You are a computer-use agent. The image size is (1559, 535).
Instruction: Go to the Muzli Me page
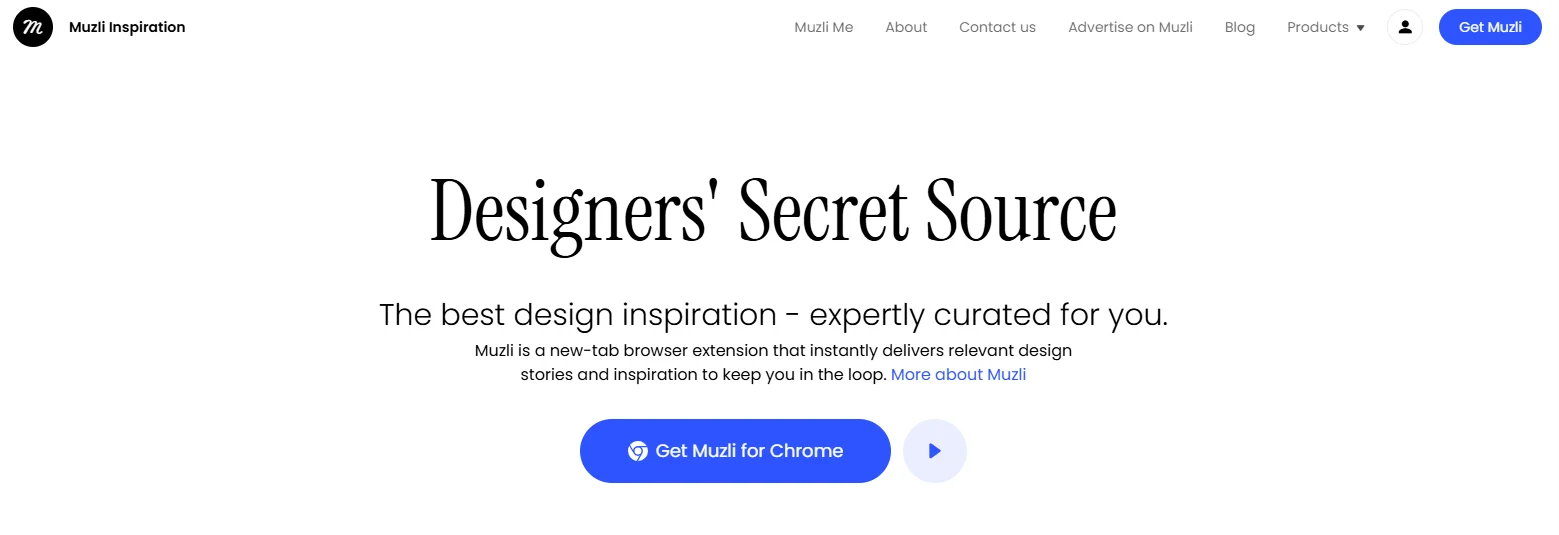click(824, 27)
